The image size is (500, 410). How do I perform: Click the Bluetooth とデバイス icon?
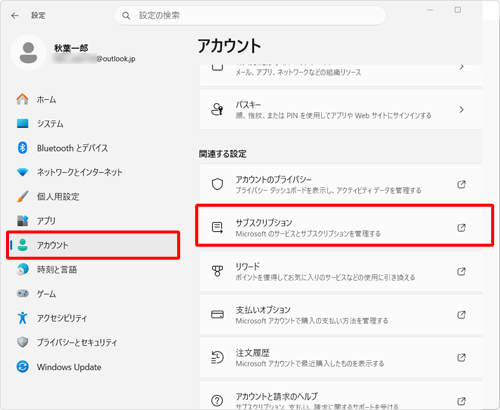click(x=22, y=148)
